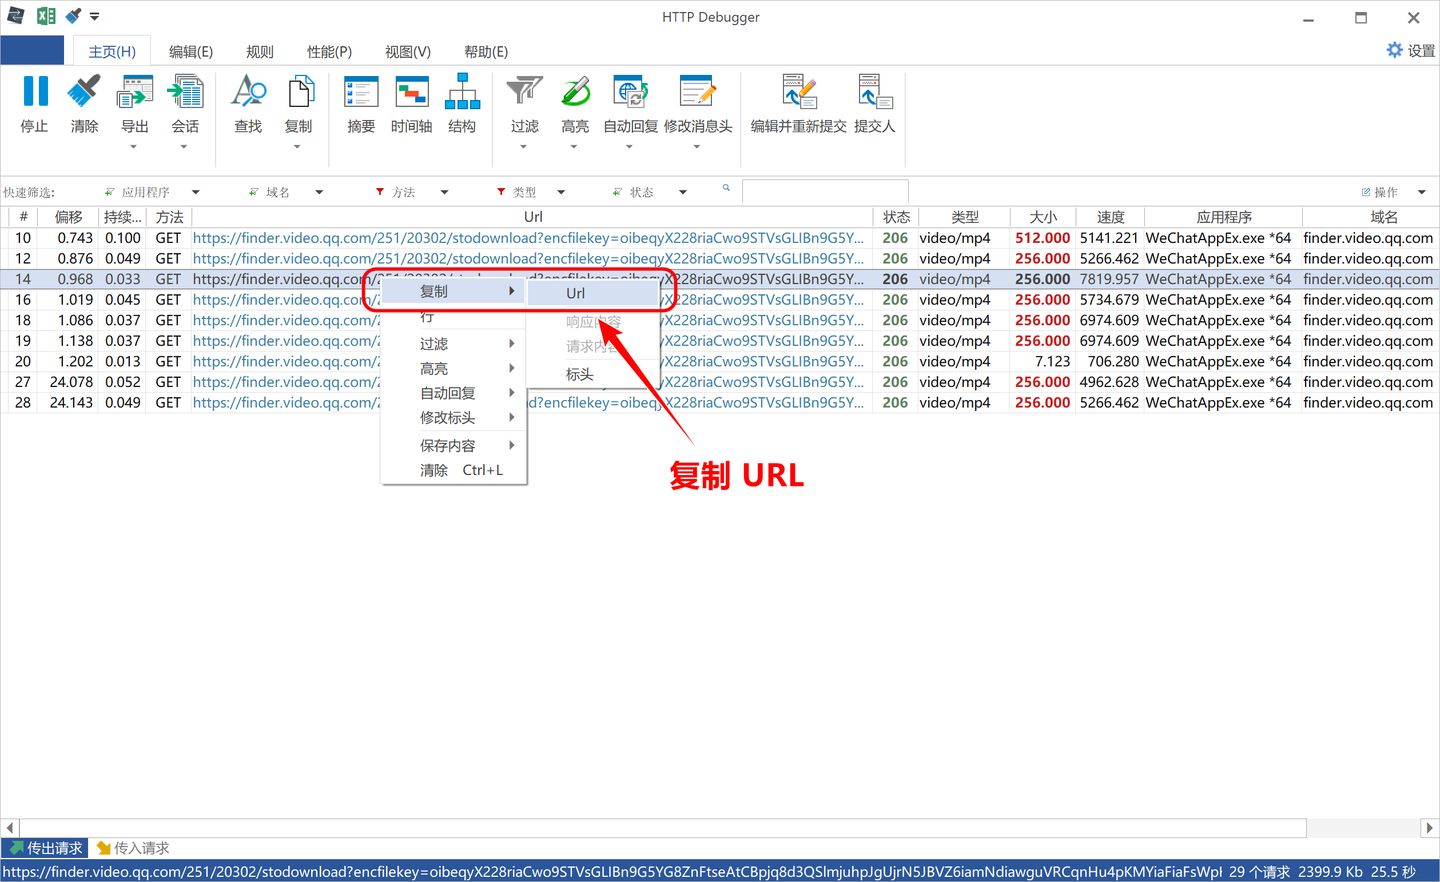Choose Url in the copy submenu
Viewport: 1440px width, 882px height.
coord(593,293)
